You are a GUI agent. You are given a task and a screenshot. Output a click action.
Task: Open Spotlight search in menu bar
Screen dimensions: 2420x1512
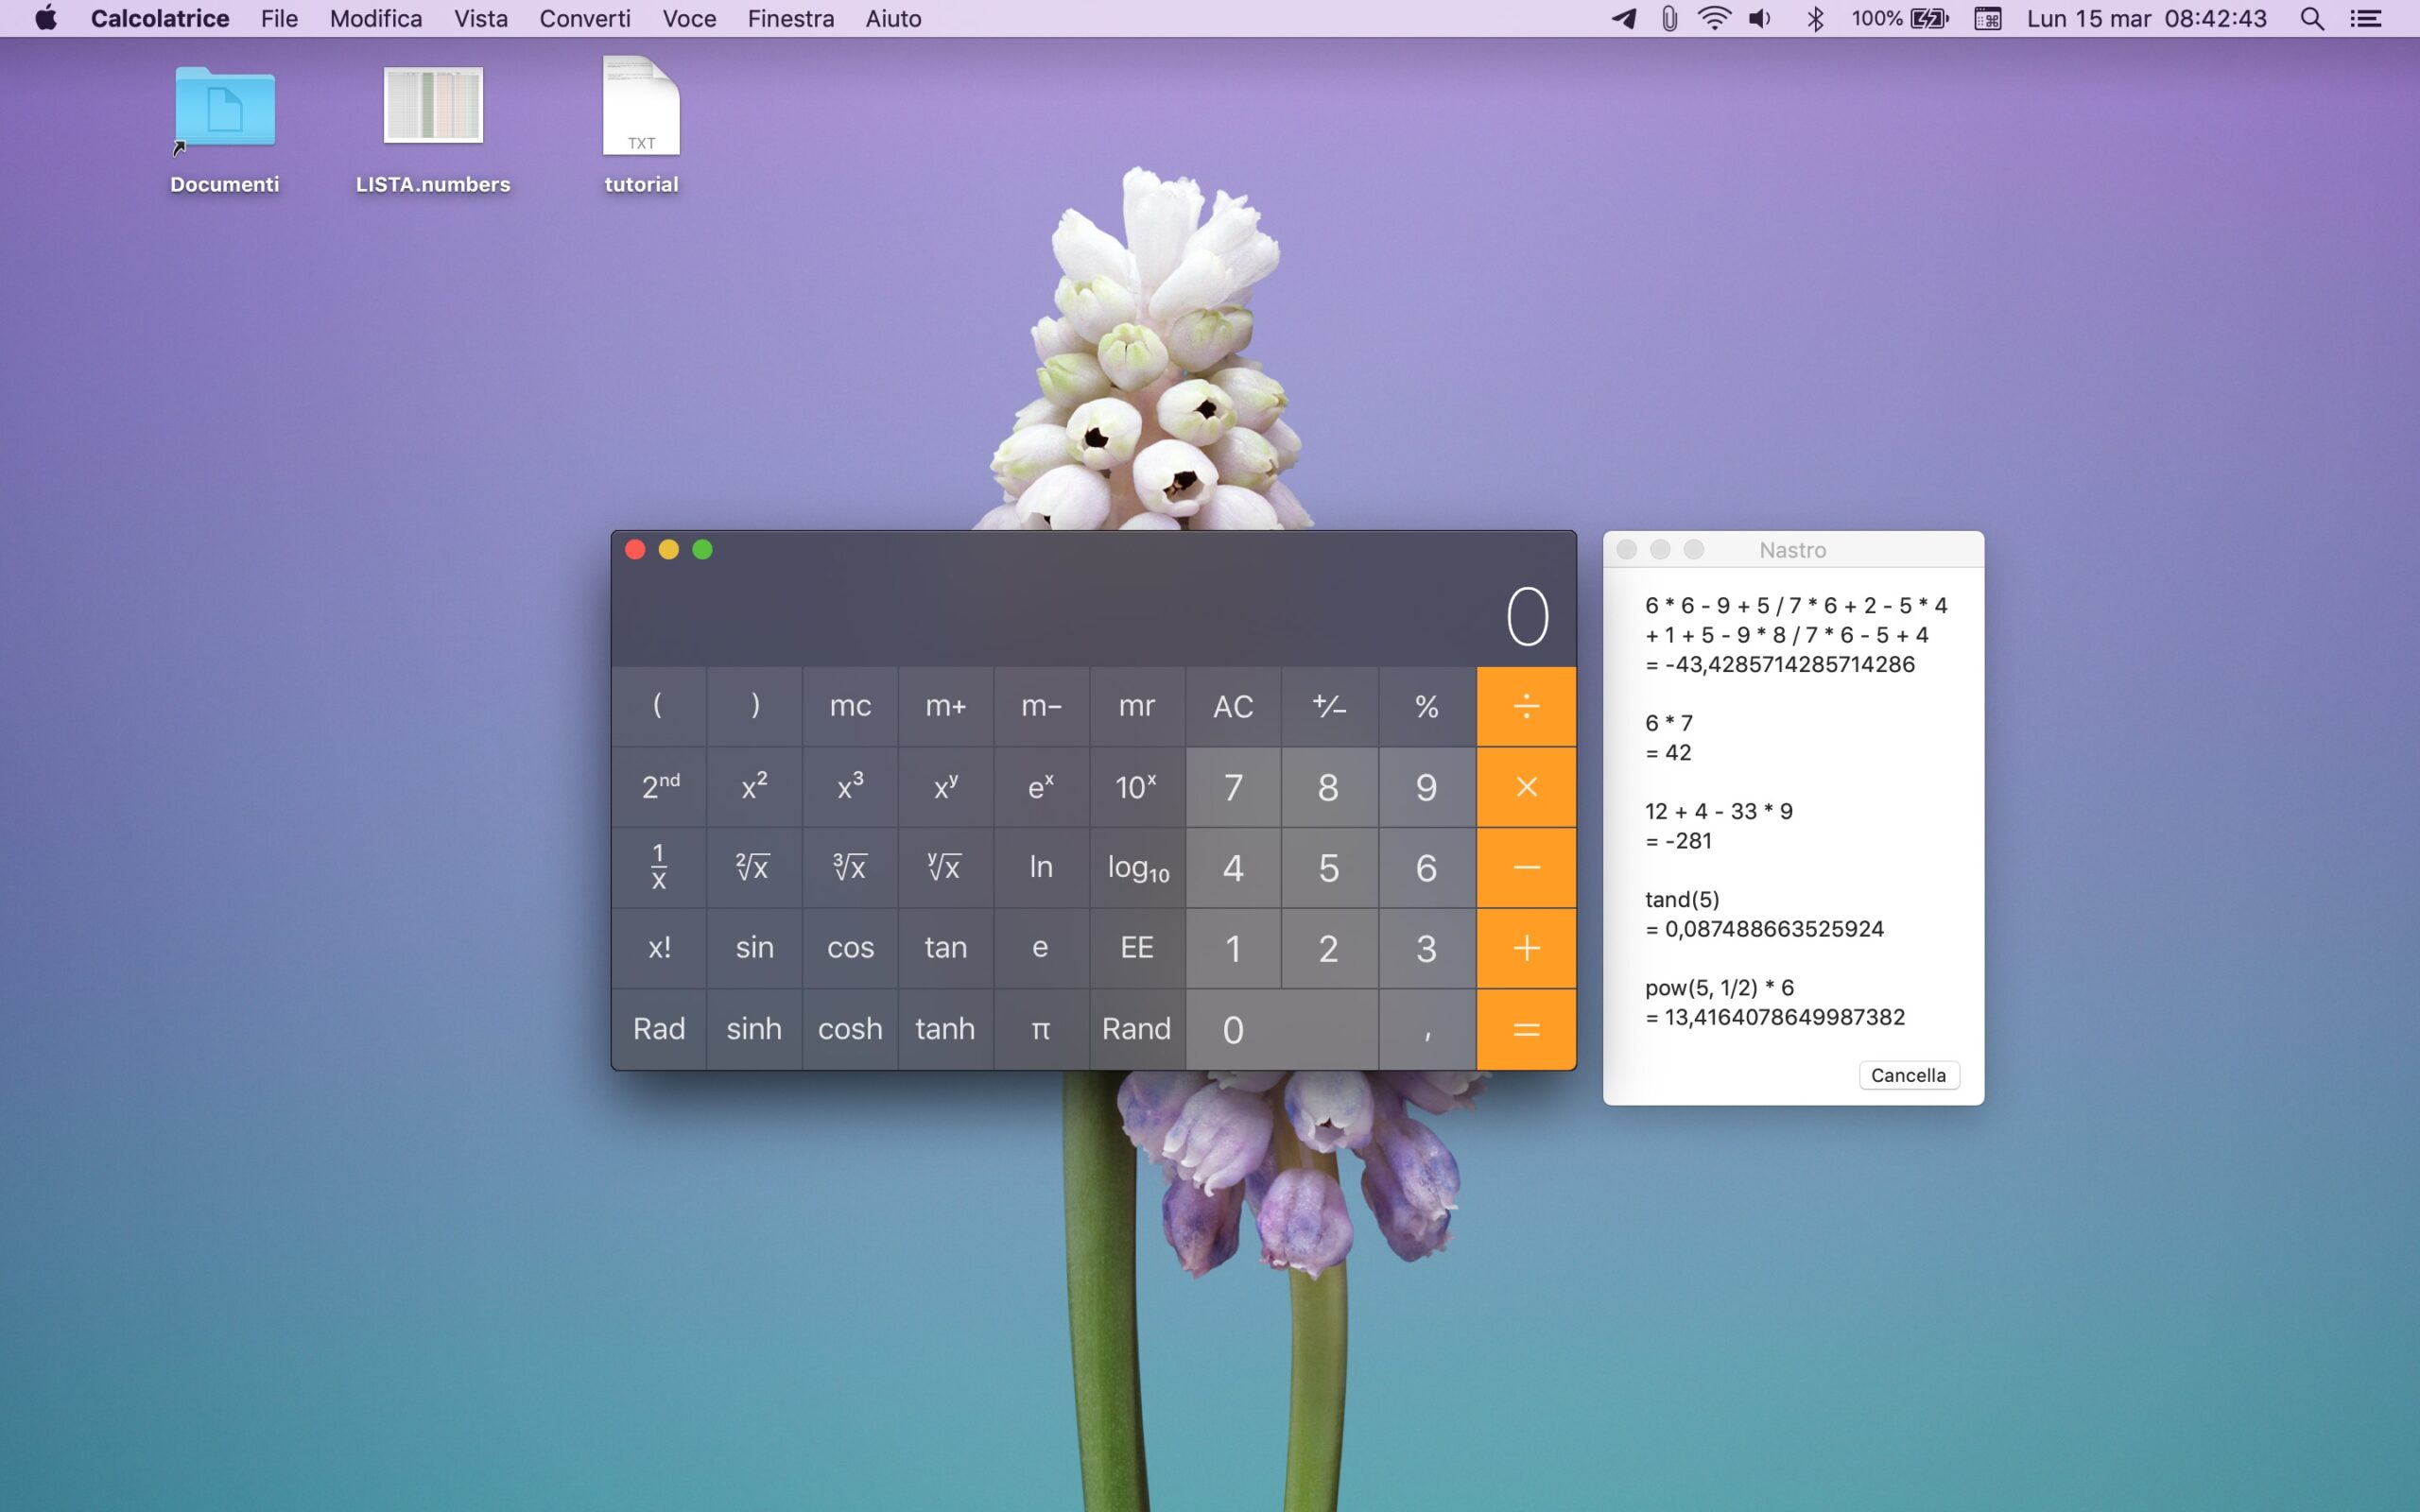point(2311,19)
